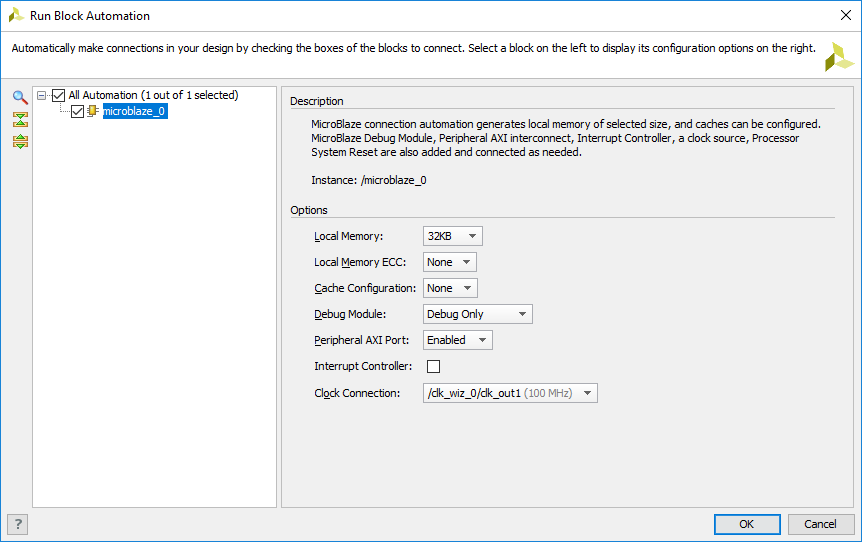862x542 pixels.
Task: Click the Interrupt Controller label
Action: coord(363,366)
